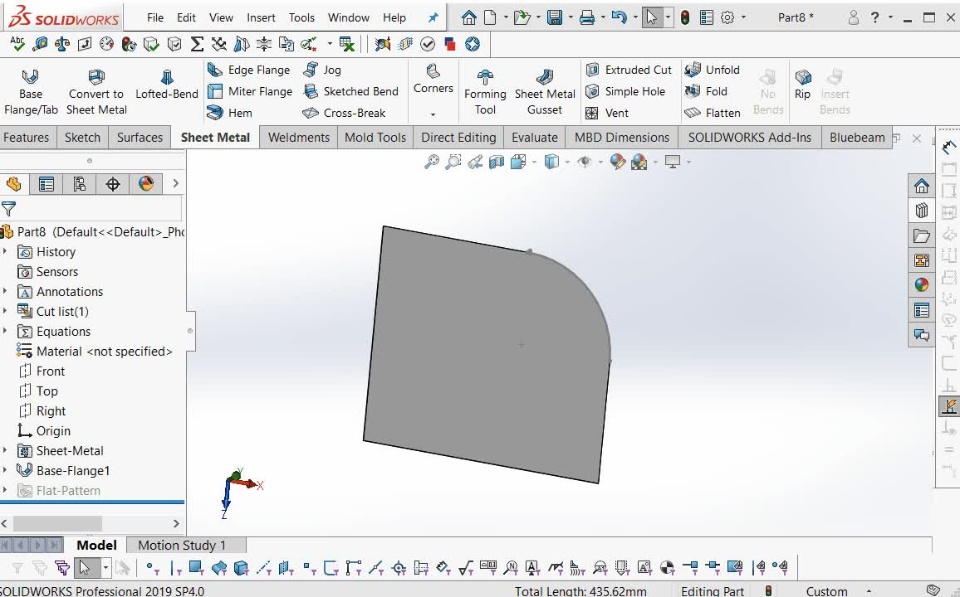Unfold the sheet metal bends
Screen dimensions: 960x597
click(x=712, y=70)
